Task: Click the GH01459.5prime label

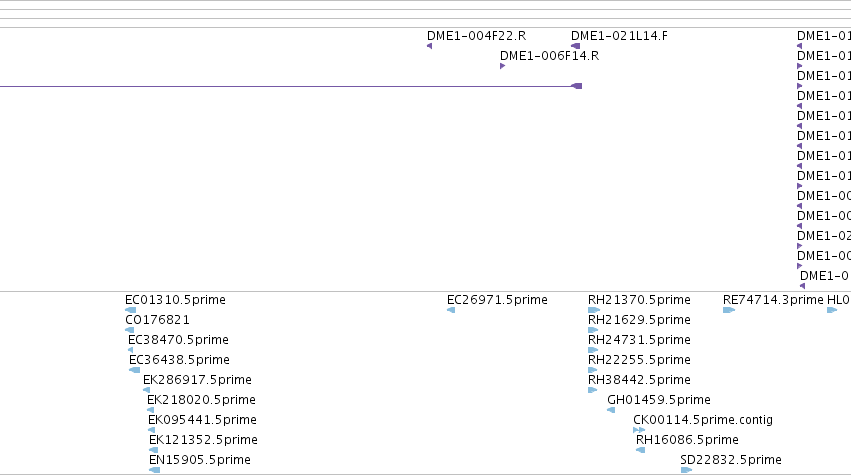Action: [x=659, y=400]
